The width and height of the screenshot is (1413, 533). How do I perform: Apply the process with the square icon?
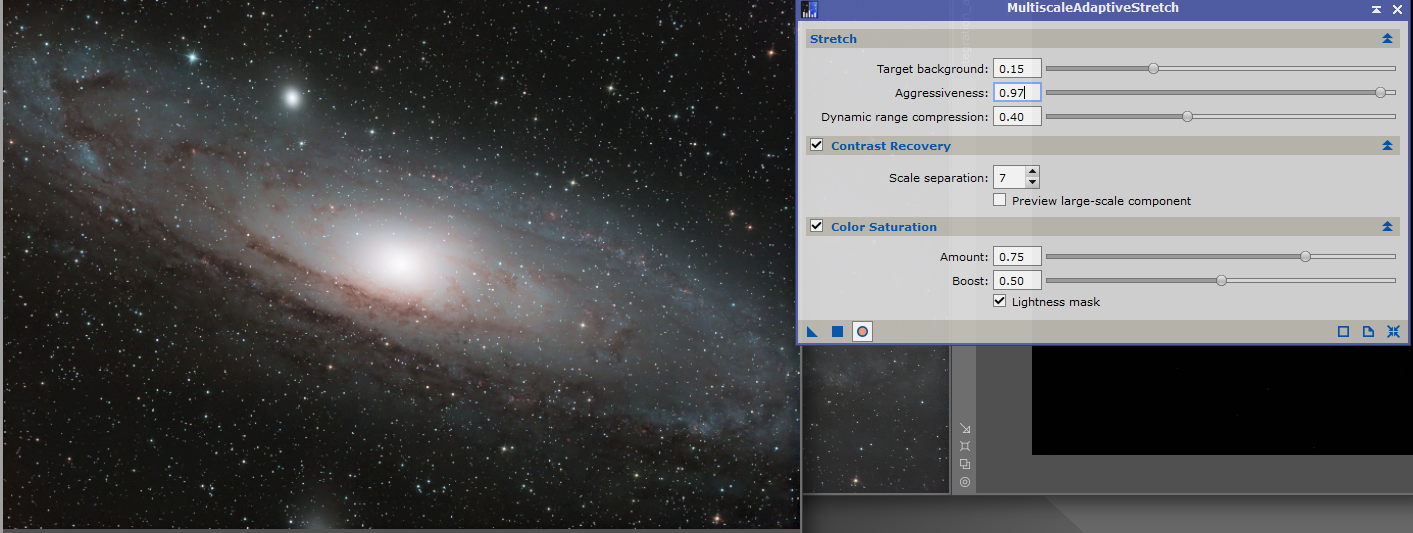[x=837, y=331]
